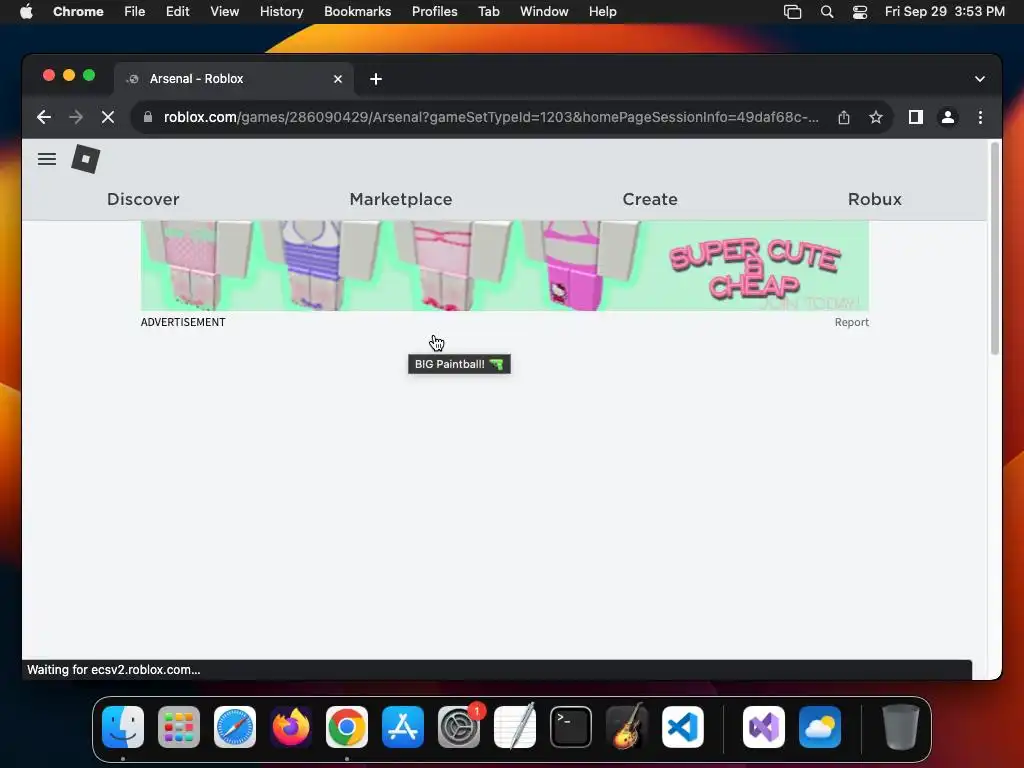Click the vertical page scrollbar
Screen dimensions: 1024x768
pyautogui.click(x=995, y=248)
